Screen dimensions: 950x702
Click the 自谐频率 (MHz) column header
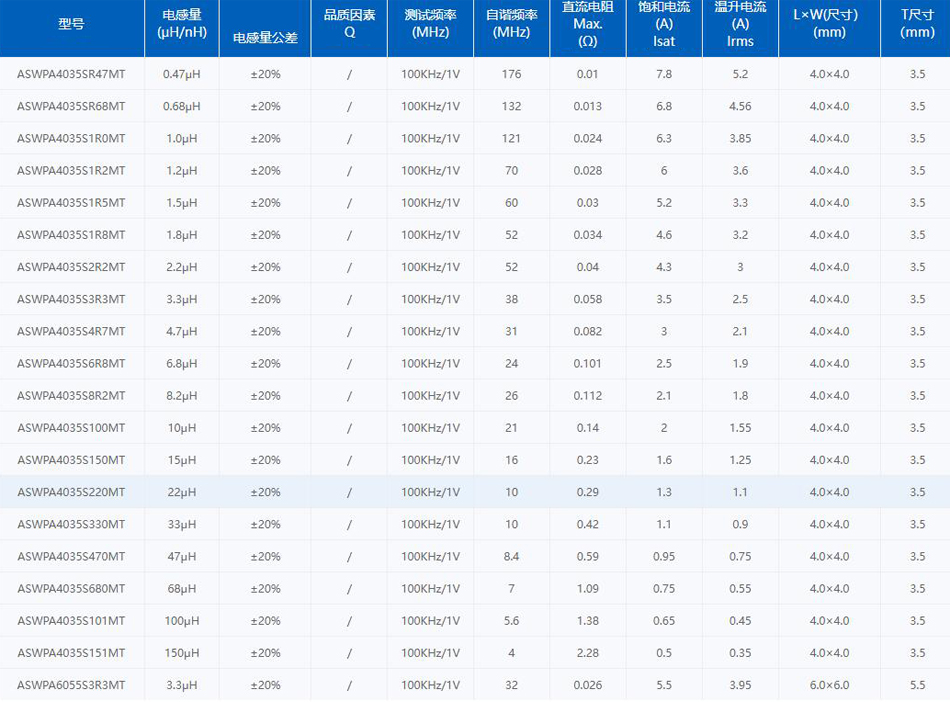click(x=511, y=24)
